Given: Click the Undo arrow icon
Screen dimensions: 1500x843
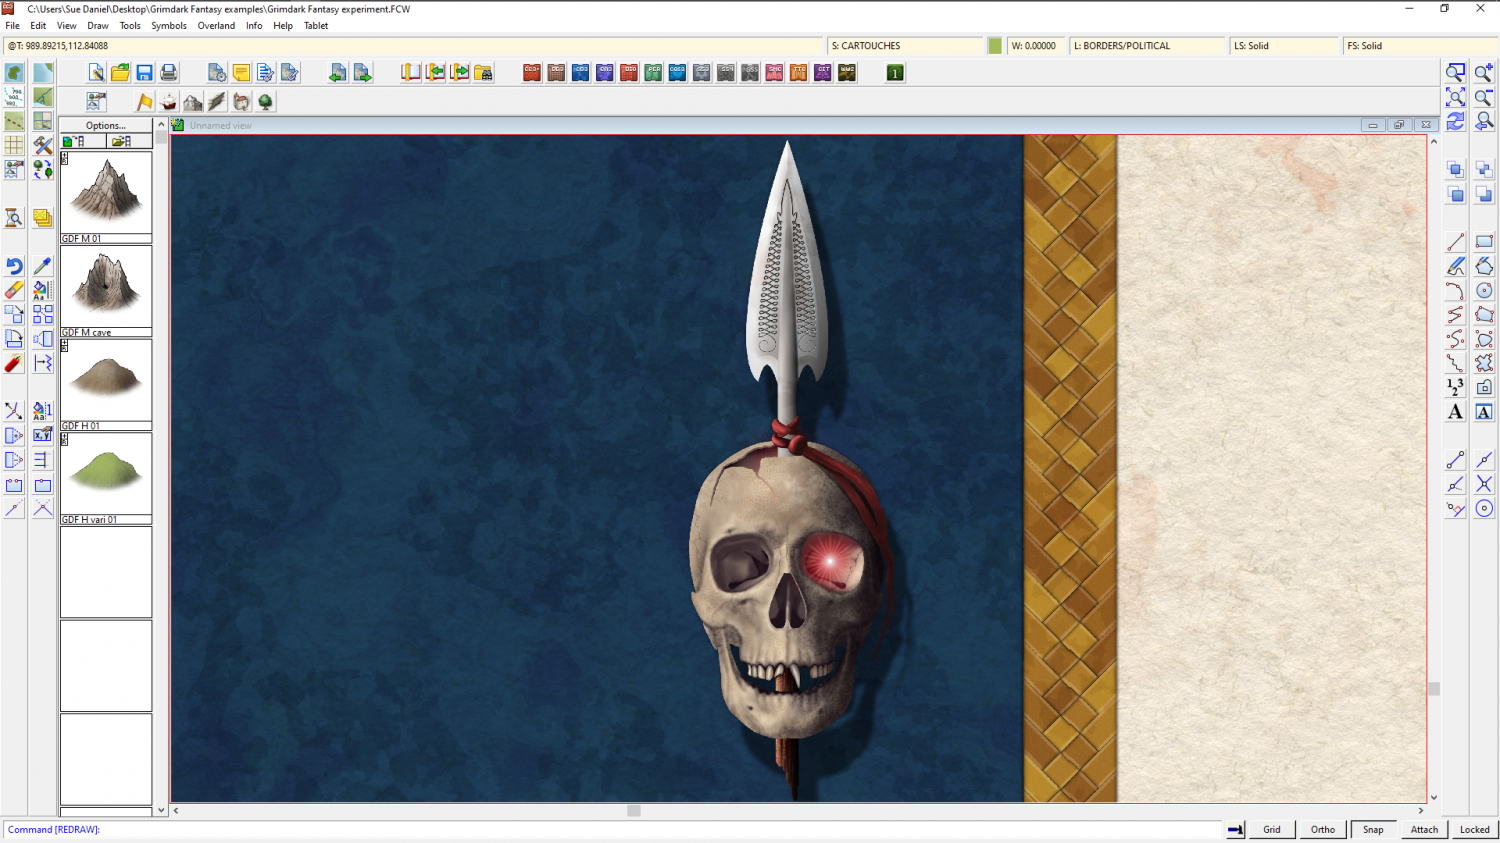Looking at the screenshot, I should pyautogui.click(x=14, y=266).
